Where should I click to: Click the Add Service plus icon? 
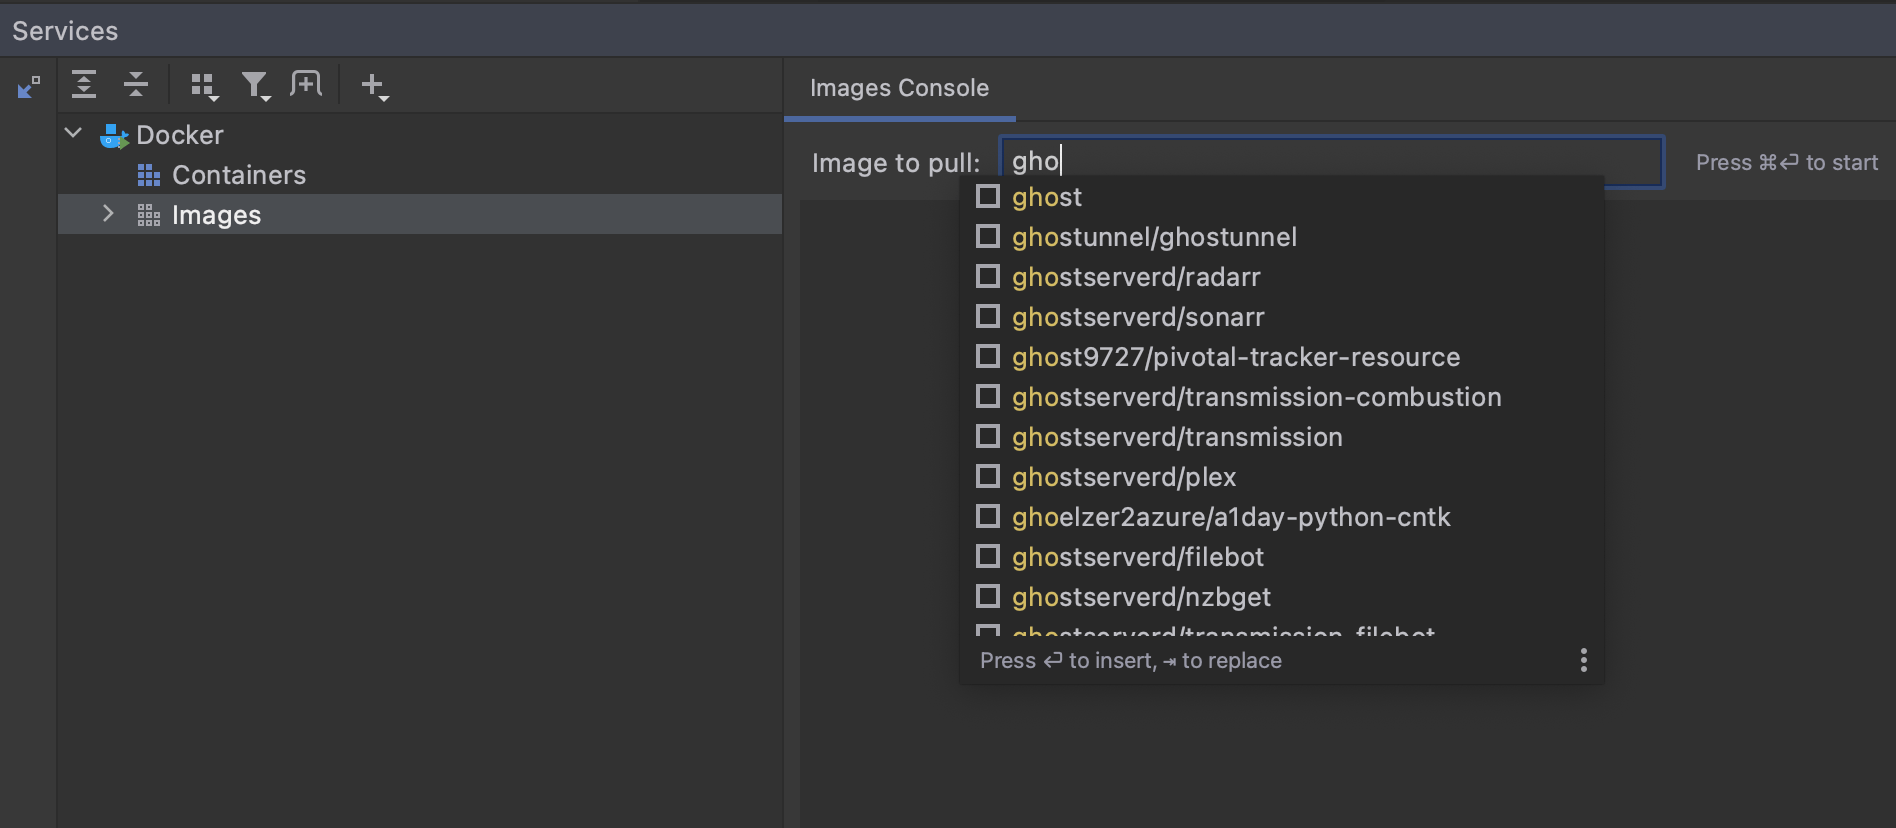click(373, 87)
